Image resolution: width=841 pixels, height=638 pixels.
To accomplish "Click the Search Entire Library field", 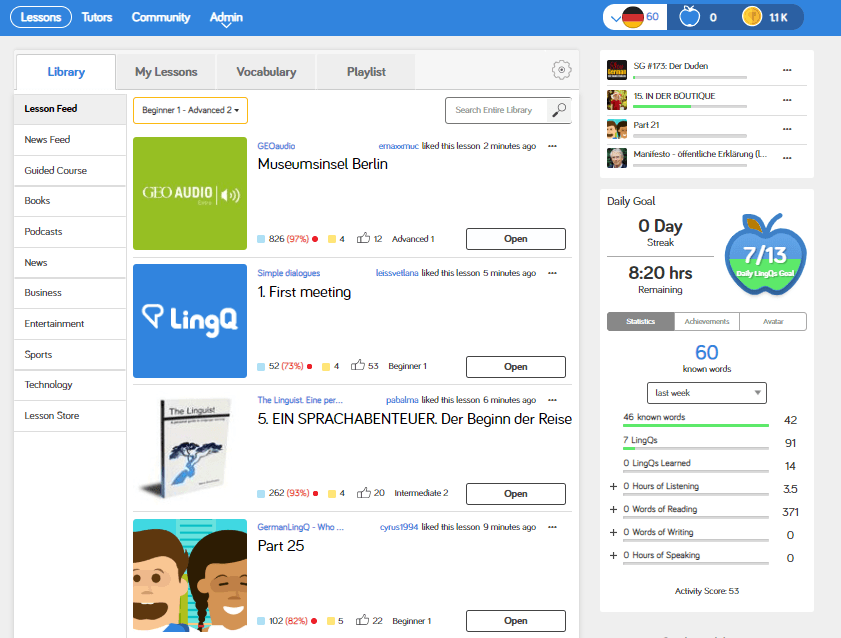I will (x=495, y=110).
